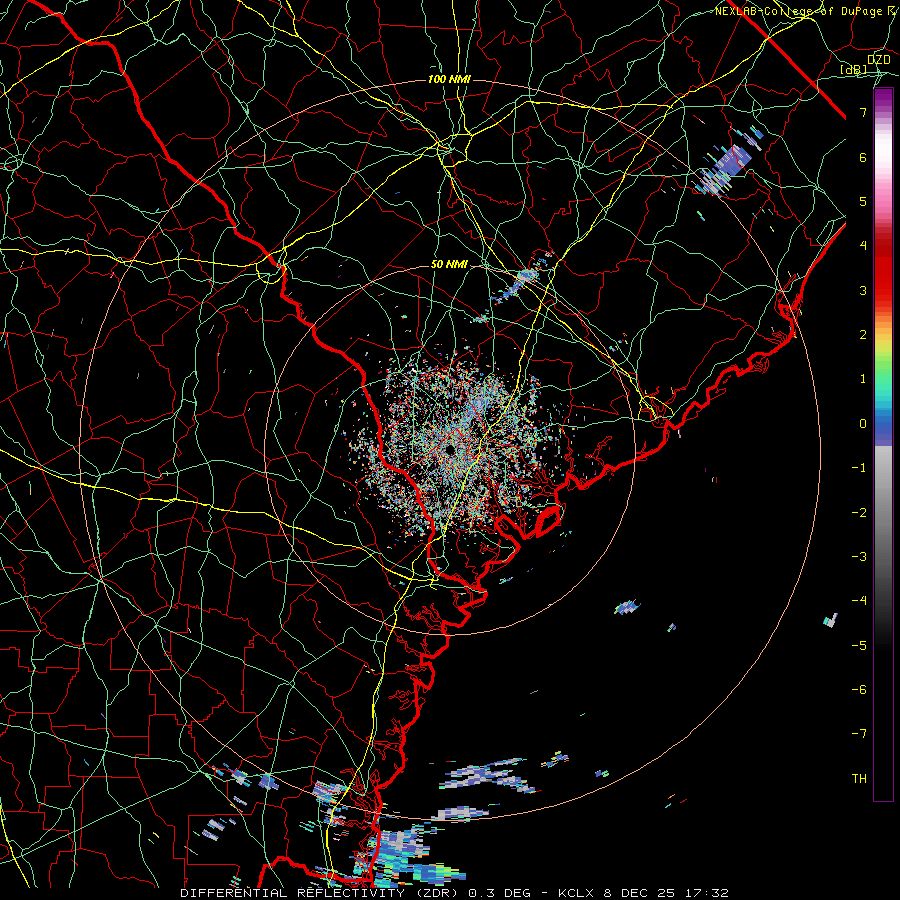Screen dimensions: 900x900
Task: Click the 0 value on the color scale
Action: (x=863, y=424)
